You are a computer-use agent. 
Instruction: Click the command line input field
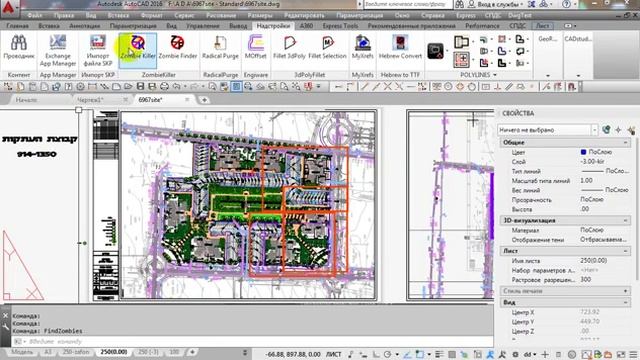pos(253,342)
